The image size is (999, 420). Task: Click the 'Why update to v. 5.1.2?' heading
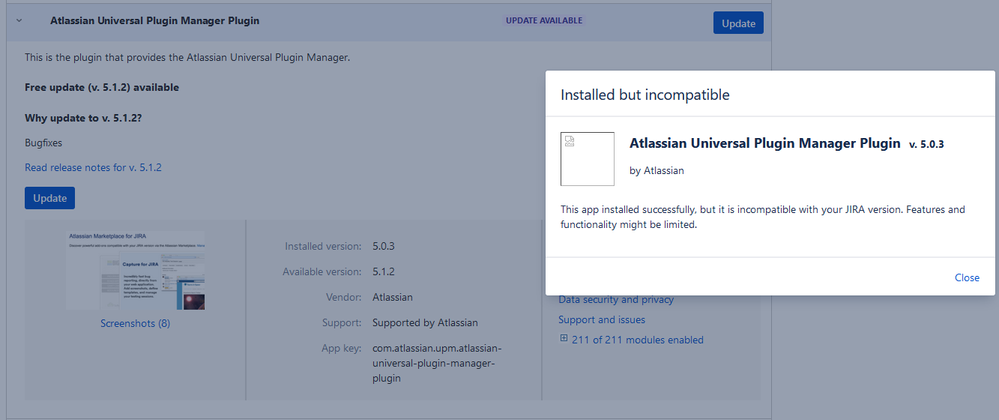click(x=83, y=118)
